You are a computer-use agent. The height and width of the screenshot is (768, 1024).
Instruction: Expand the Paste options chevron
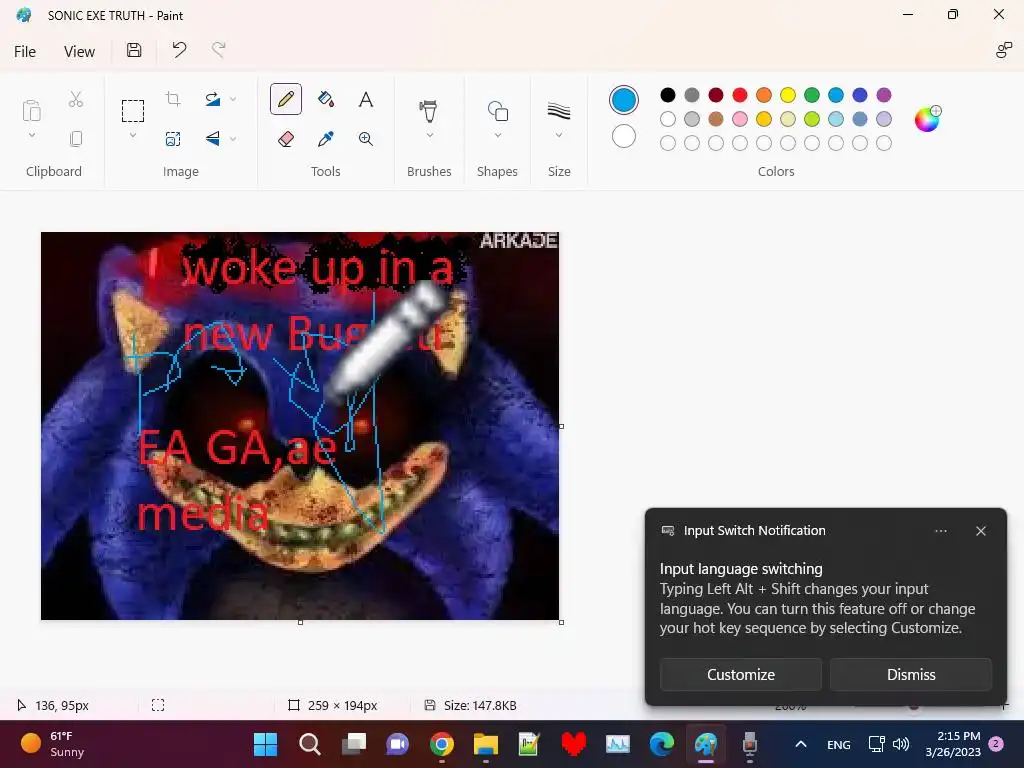pos(31,135)
